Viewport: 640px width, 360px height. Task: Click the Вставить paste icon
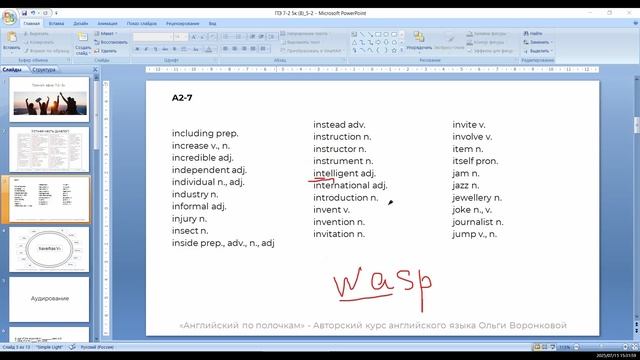point(11,38)
